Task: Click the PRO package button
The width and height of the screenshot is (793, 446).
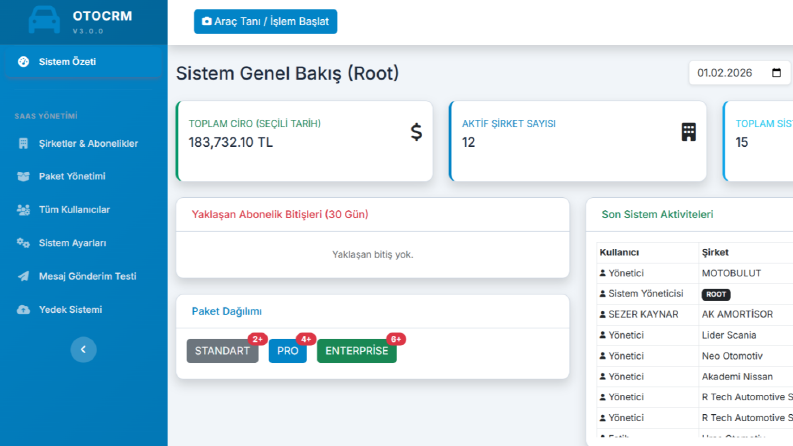Action: click(288, 351)
